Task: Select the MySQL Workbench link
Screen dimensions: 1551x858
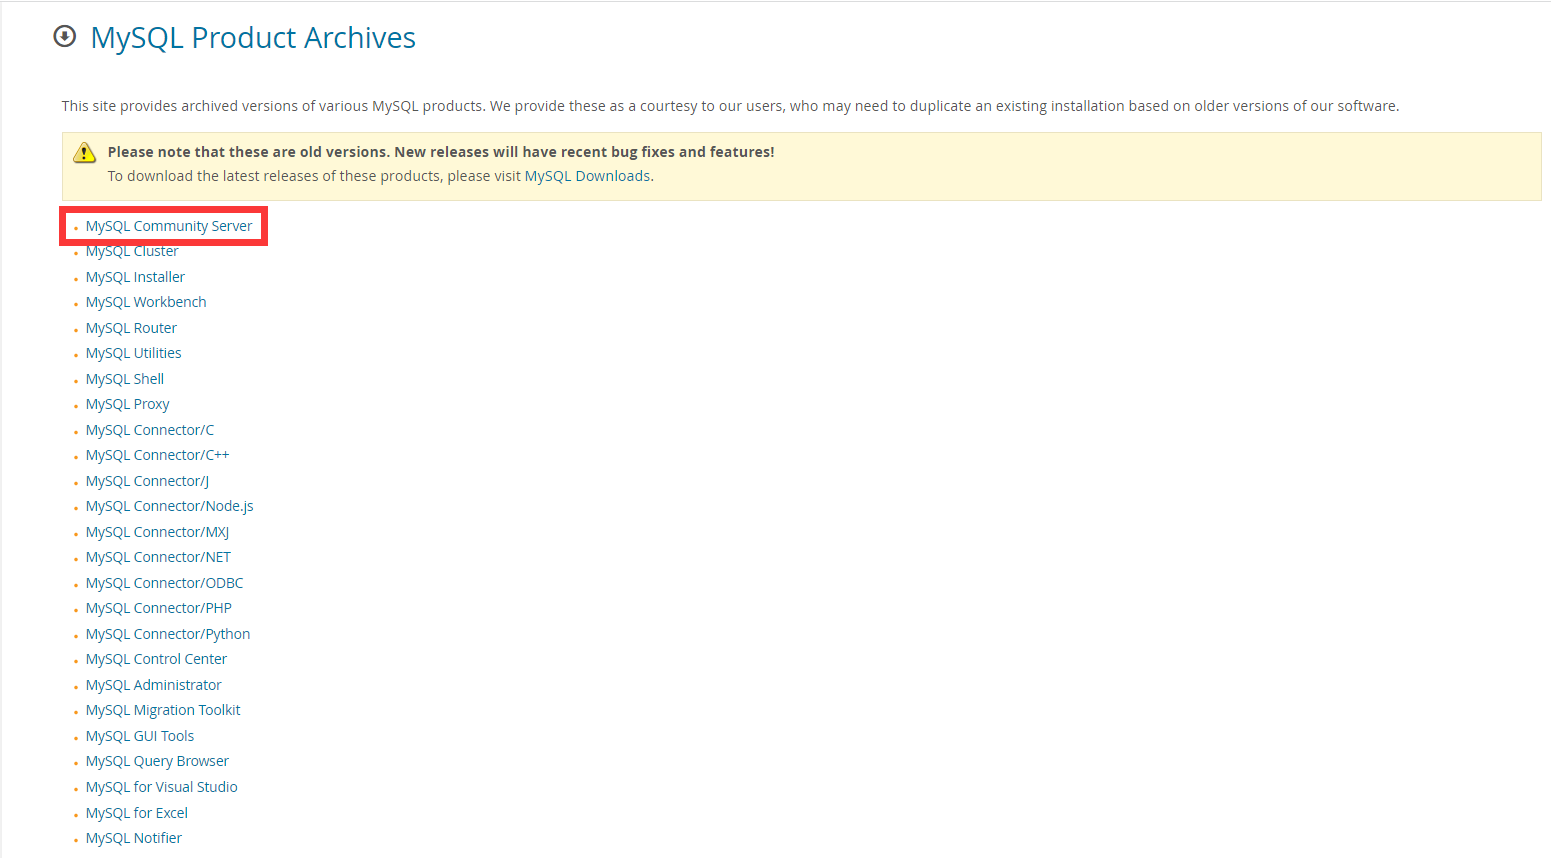Action: [146, 302]
